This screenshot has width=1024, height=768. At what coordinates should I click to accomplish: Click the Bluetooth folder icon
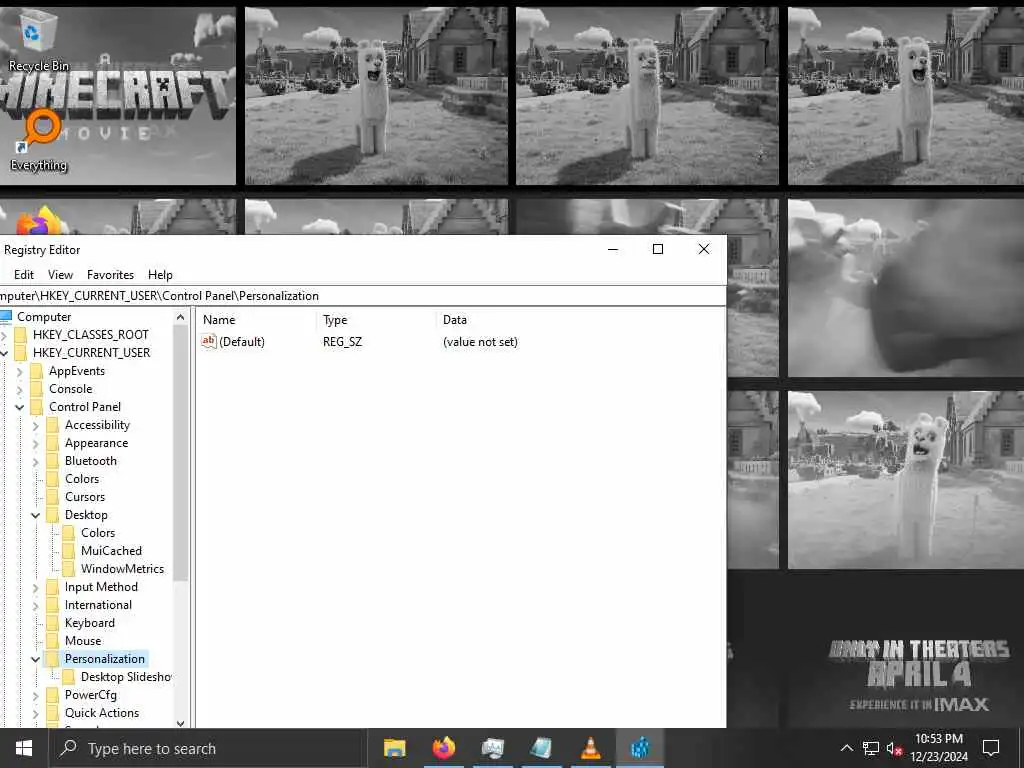[52, 461]
